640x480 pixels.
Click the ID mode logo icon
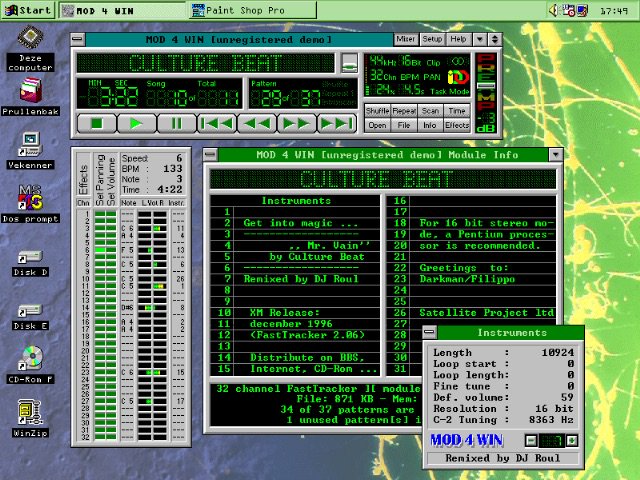click(x=458, y=77)
